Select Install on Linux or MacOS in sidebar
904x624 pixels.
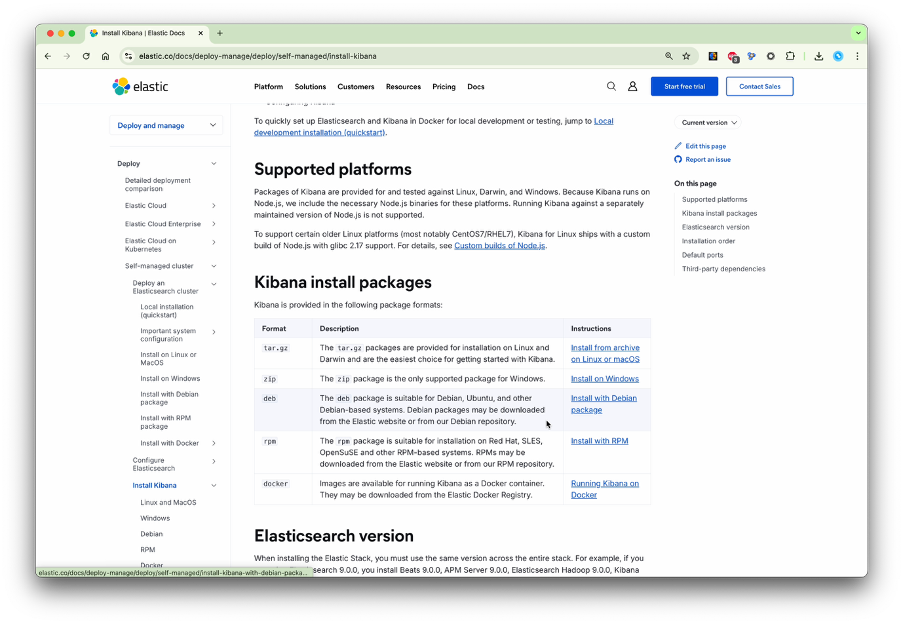[x=168, y=359]
